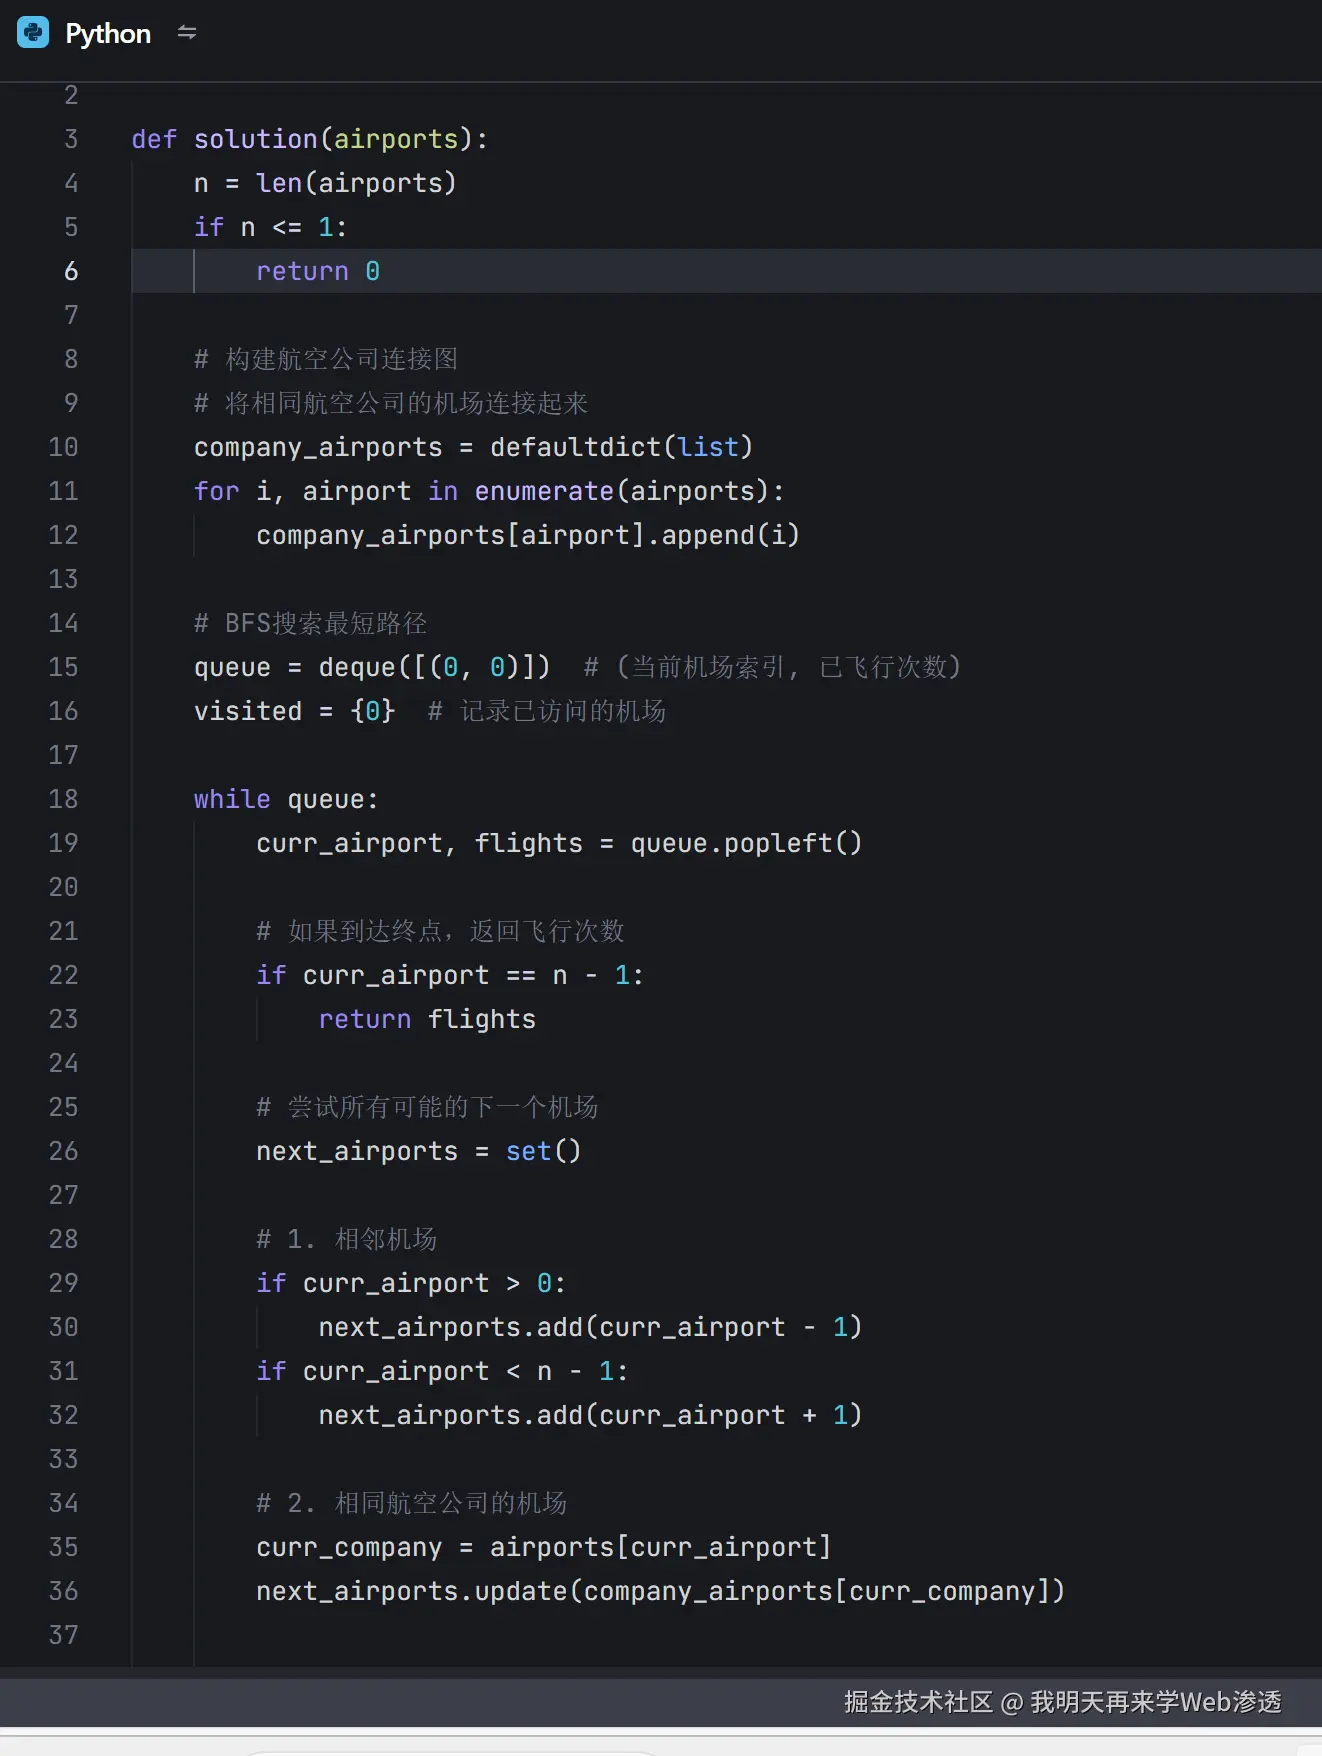
Task: Click 'if curr_airport == n - 1:' line
Action: [450, 975]
